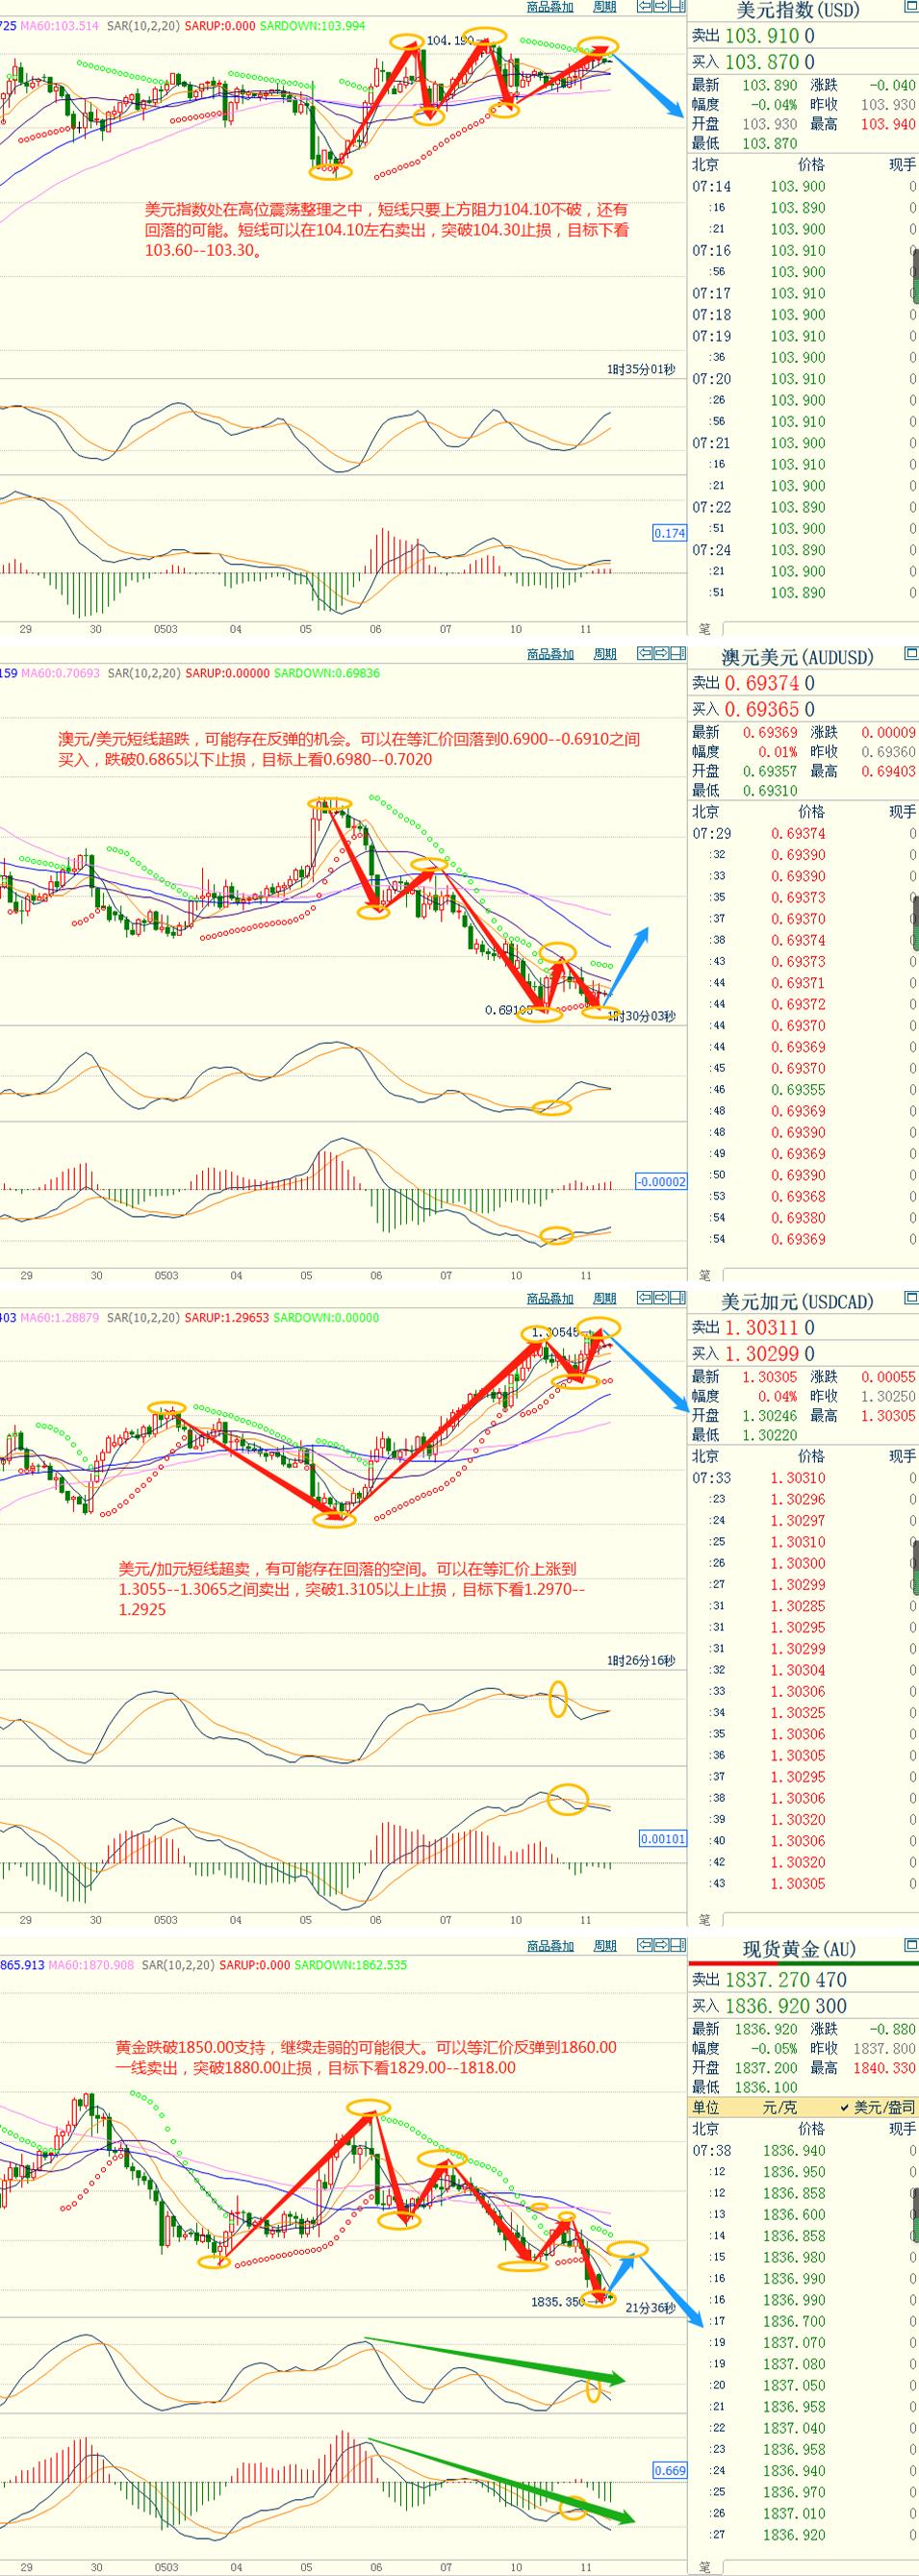Click the back arrow above the USD index chart
The width and height of the screenshot is (919, 2576).
646,7
